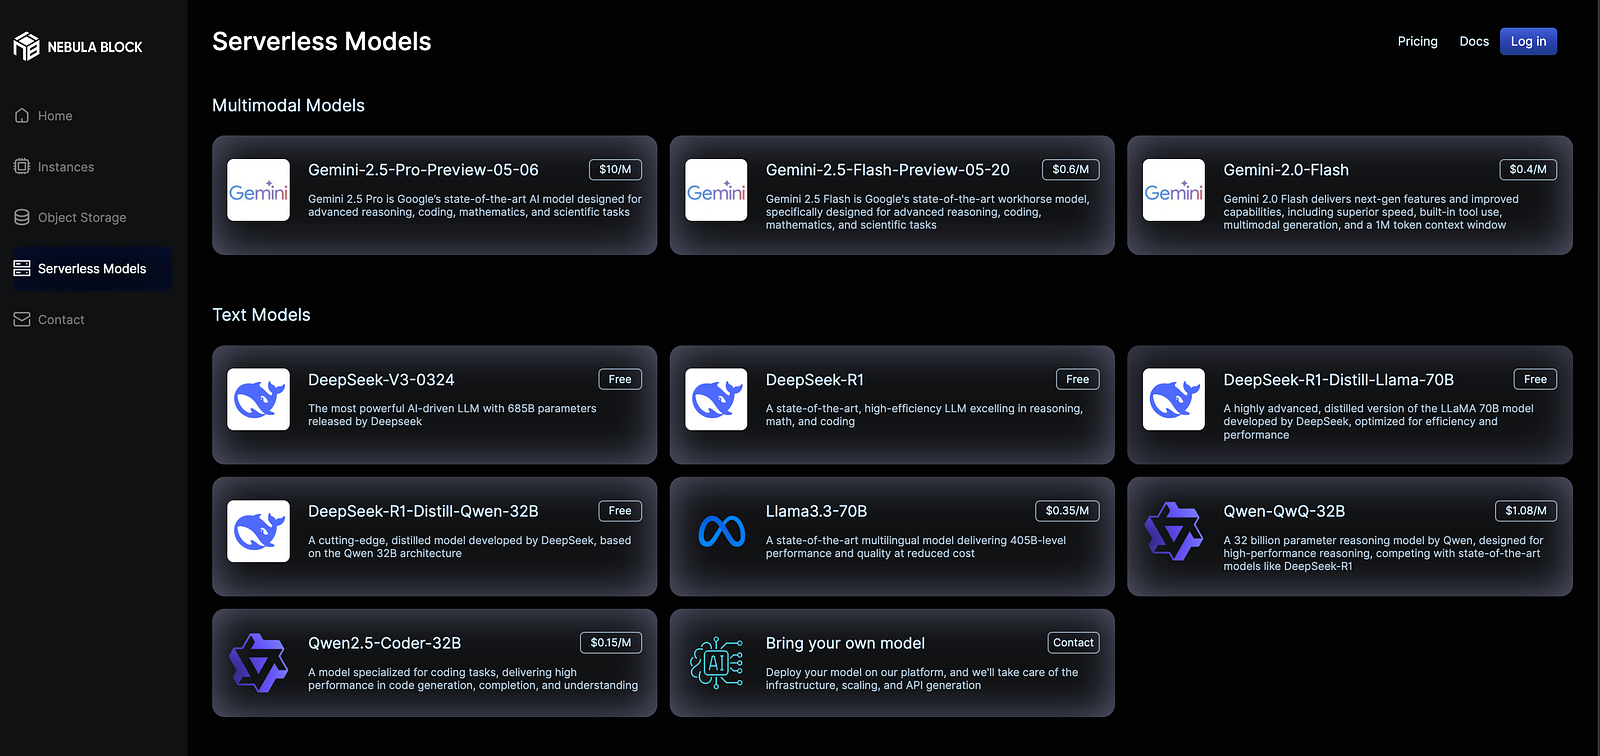Click the Serverless Models server icon
1600x756 pixels.
(x=22, y=269)
